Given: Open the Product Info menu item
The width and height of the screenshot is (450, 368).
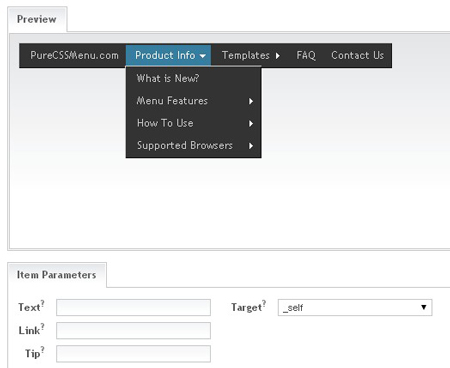Looking at the screenshot, I should (x=168, y=55).
